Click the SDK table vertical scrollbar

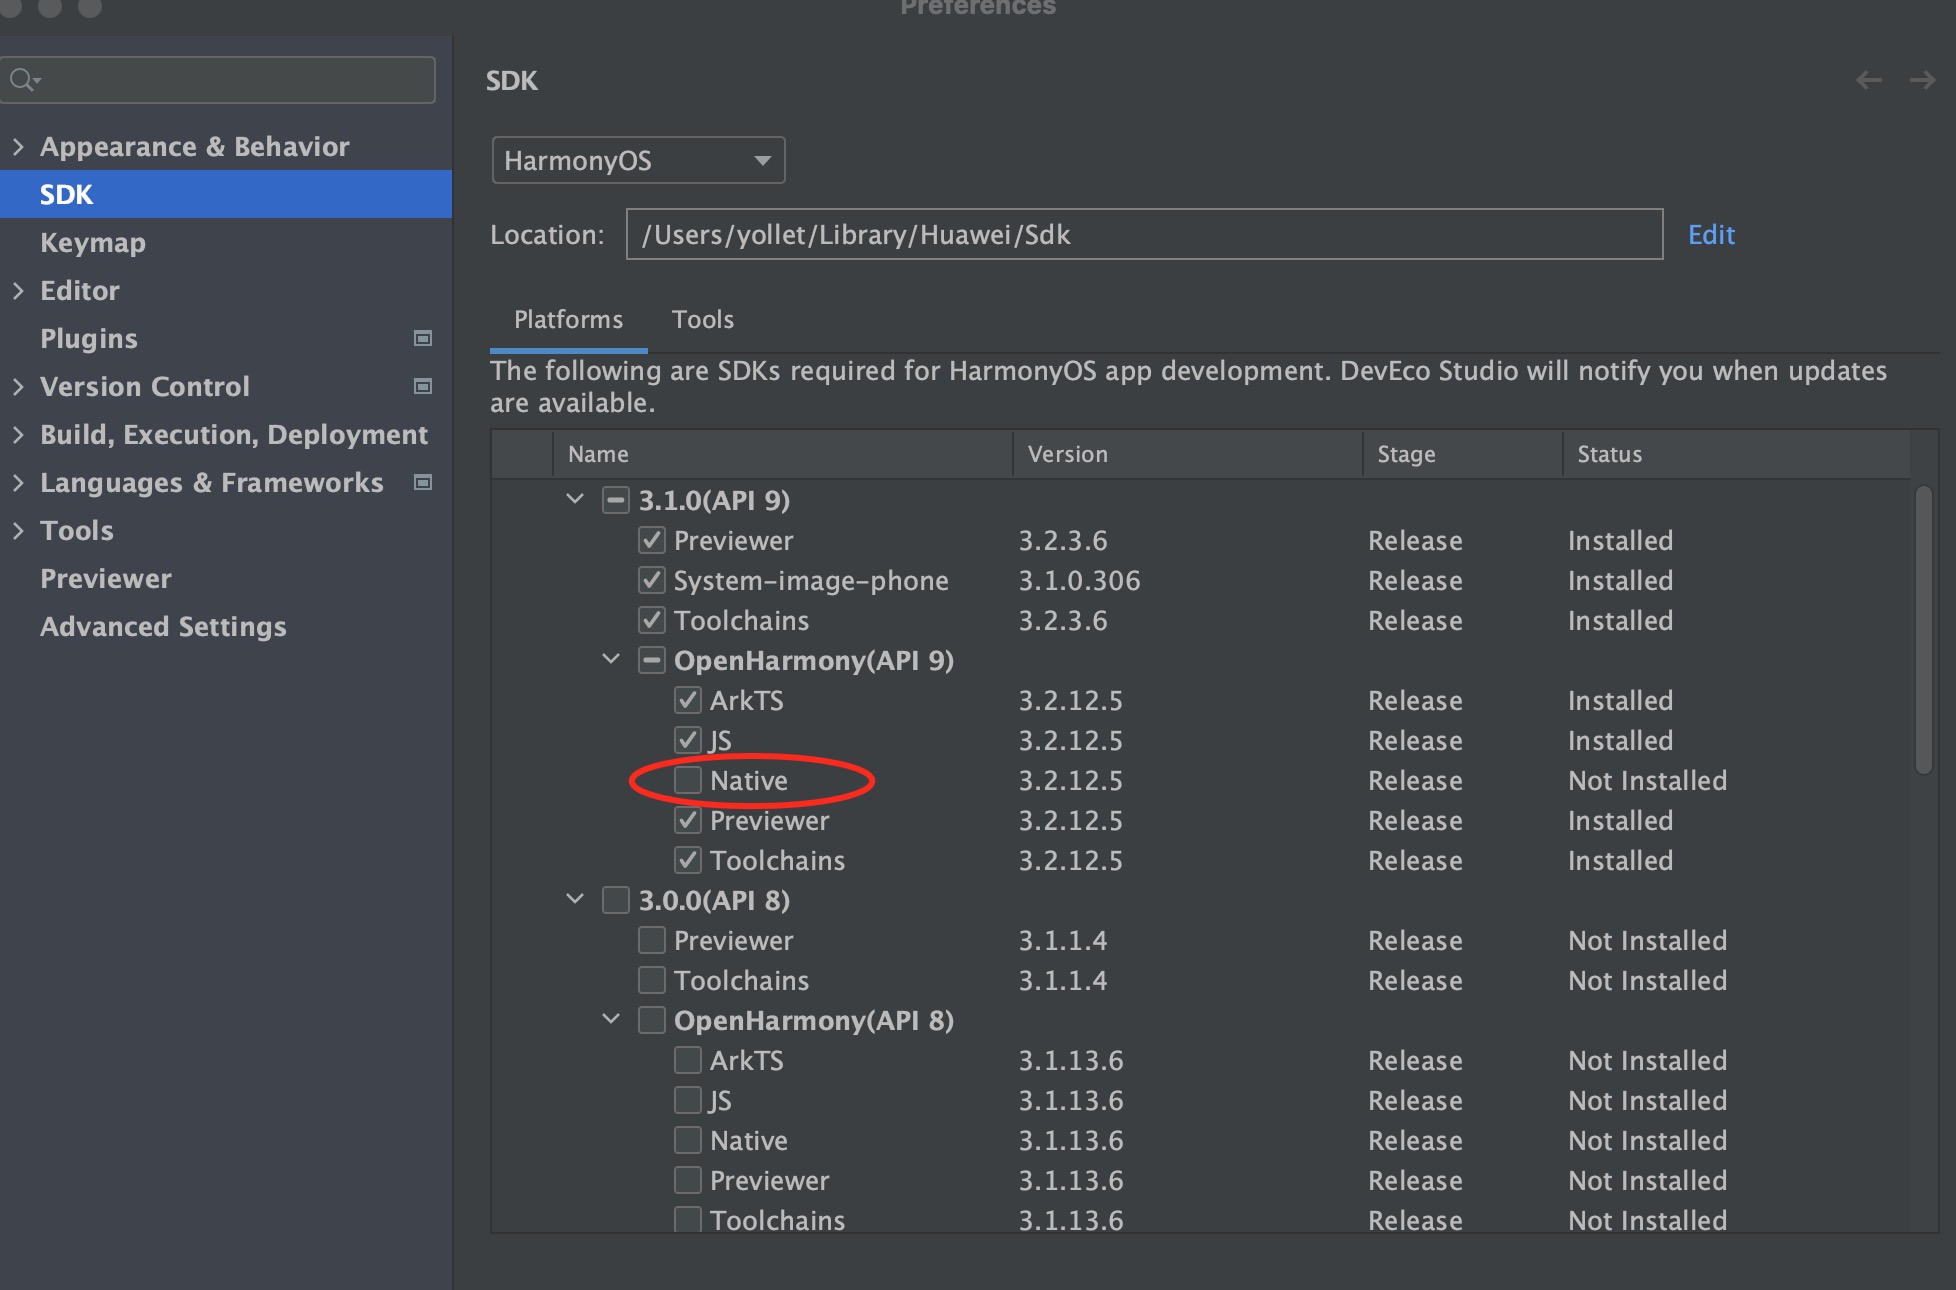click(1924, 630)
